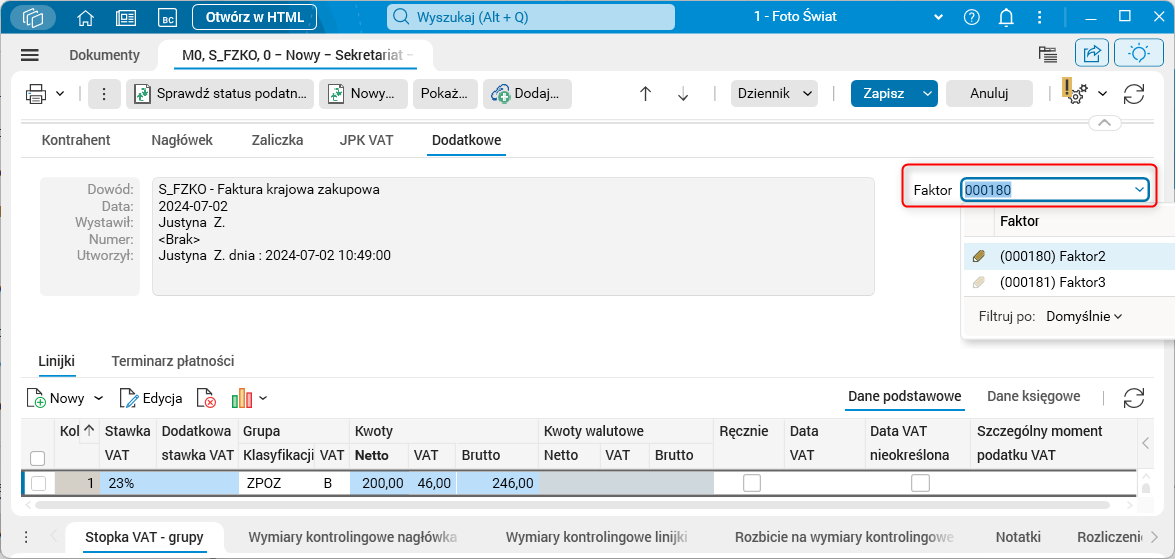Expand the bar chart dropdown arrow
1175x559 pixels.
pos(263,398)
